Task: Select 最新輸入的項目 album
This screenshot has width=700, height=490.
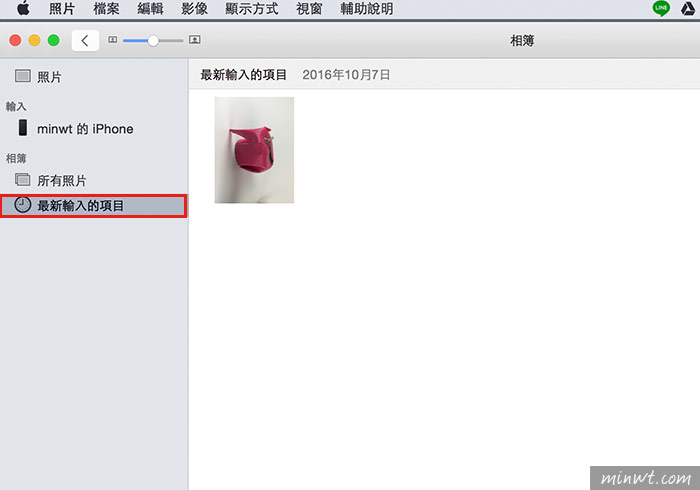Action: [94, 206]
